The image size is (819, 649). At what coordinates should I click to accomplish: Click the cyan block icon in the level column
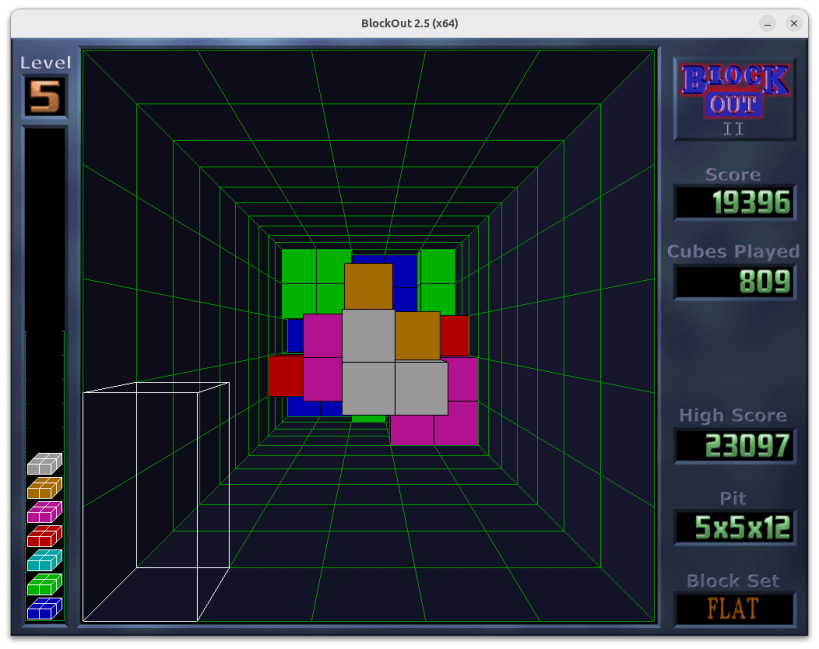pyautogui.click(x=44, y=560)
